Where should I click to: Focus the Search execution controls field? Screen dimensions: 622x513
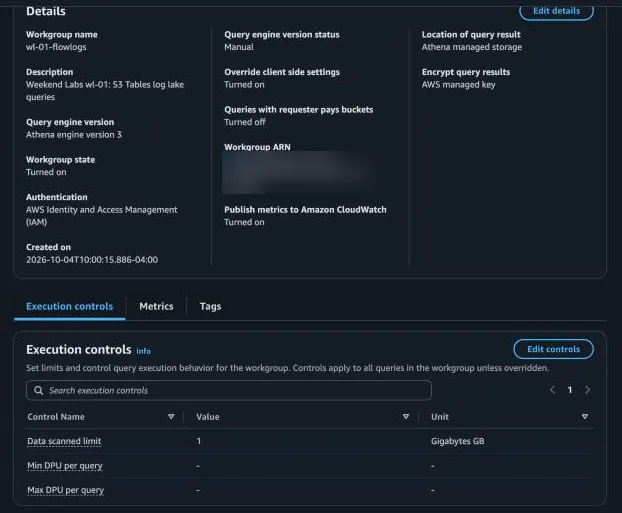[x=229, y=390]
